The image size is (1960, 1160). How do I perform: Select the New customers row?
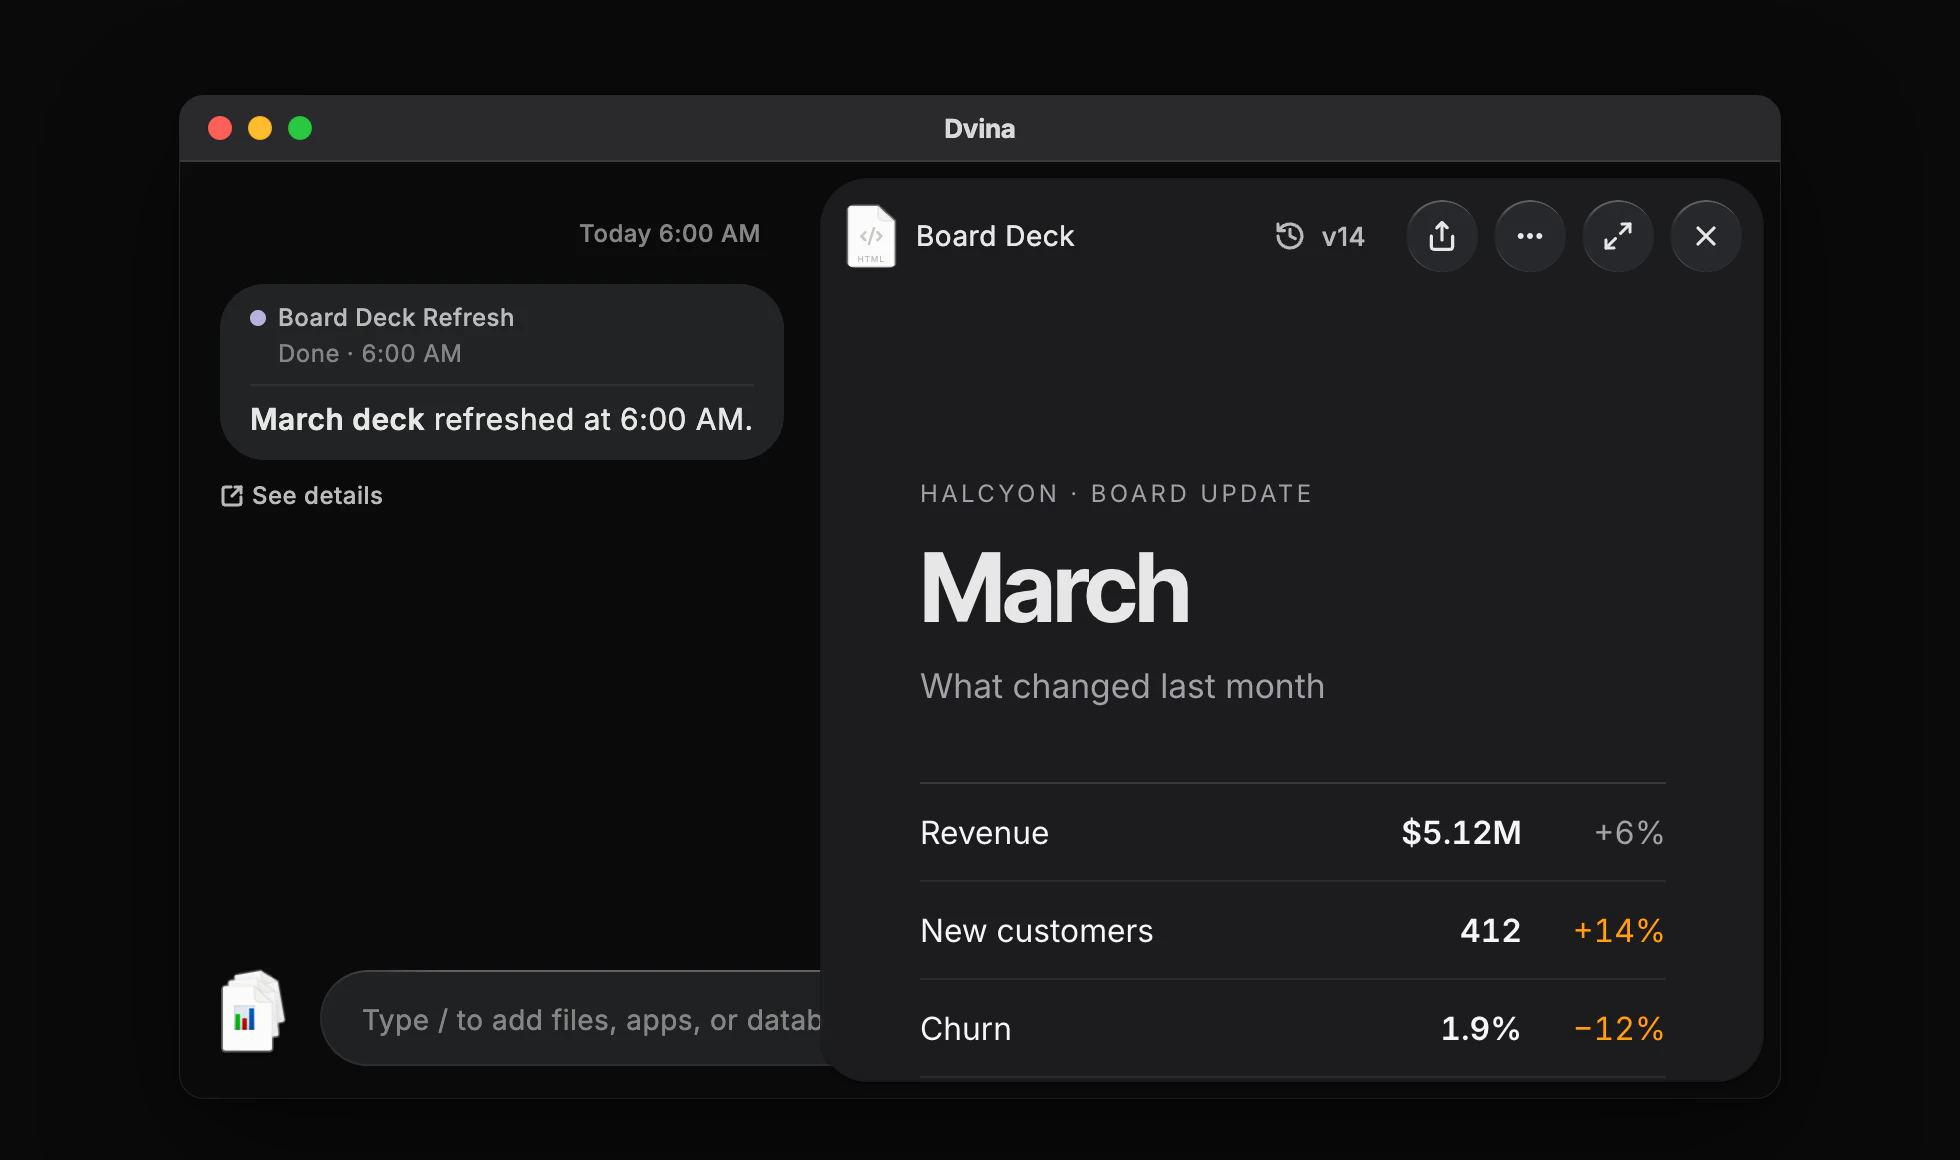[1292, 930]
